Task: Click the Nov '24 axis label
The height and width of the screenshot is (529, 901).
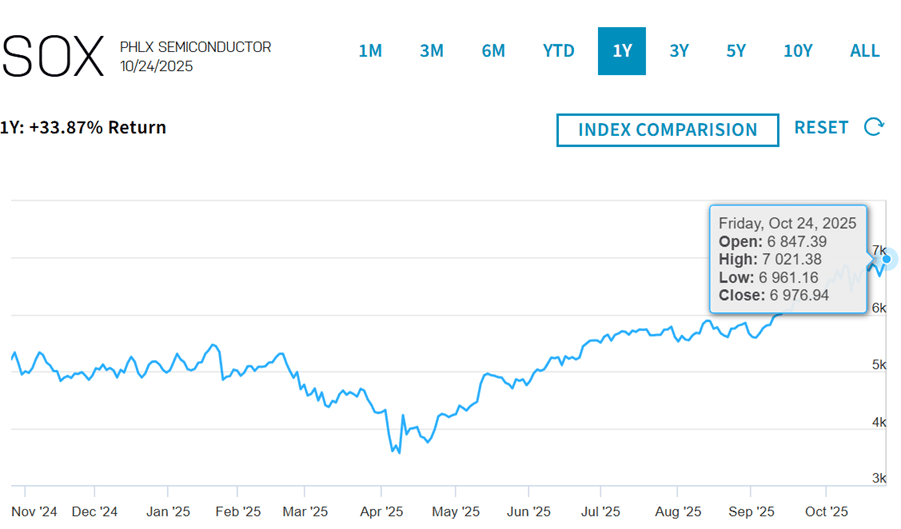Action: pyautogui.click(x=35, y=511)
